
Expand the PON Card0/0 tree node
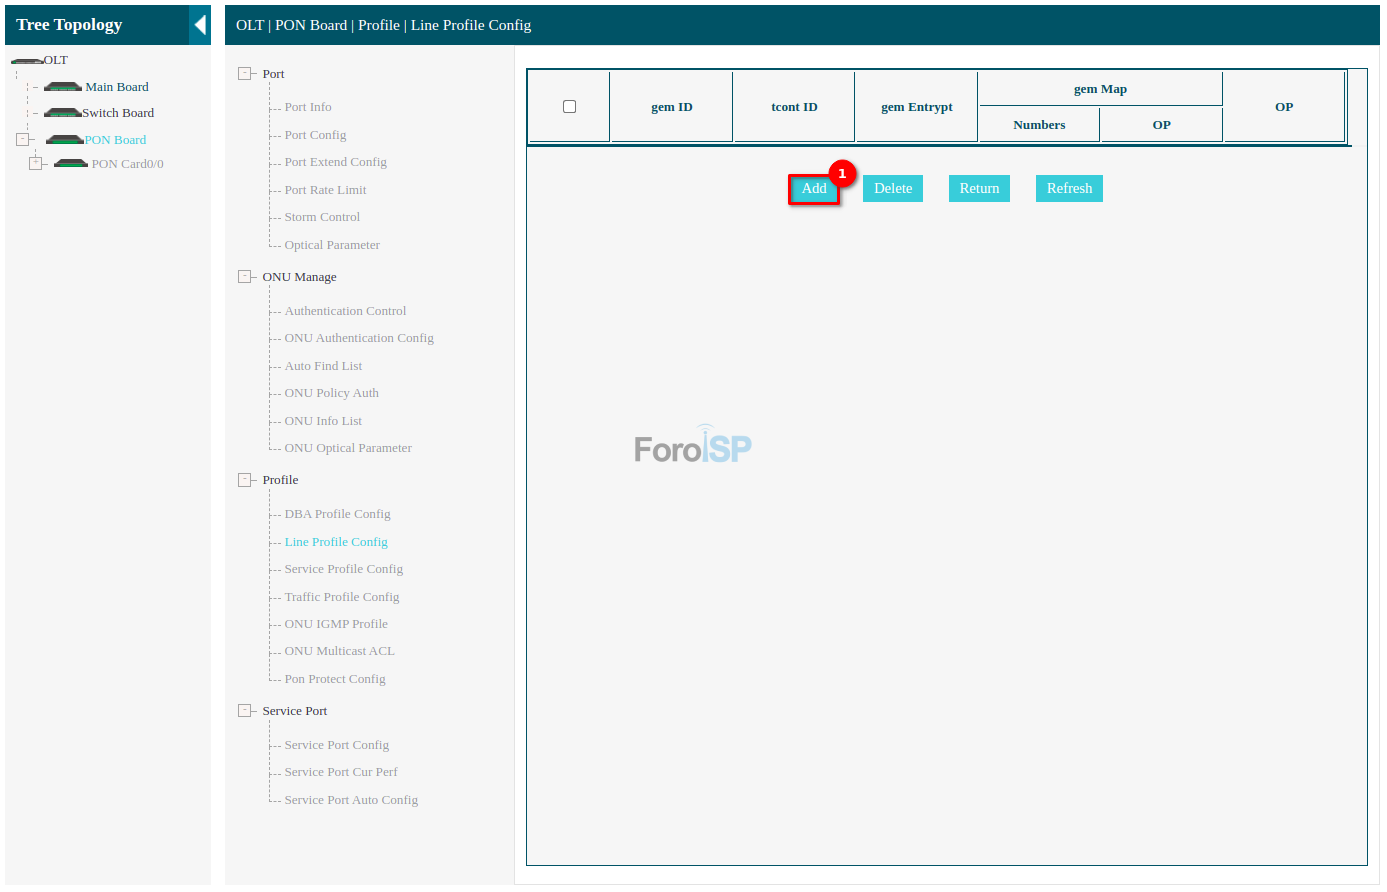(36, 164)
